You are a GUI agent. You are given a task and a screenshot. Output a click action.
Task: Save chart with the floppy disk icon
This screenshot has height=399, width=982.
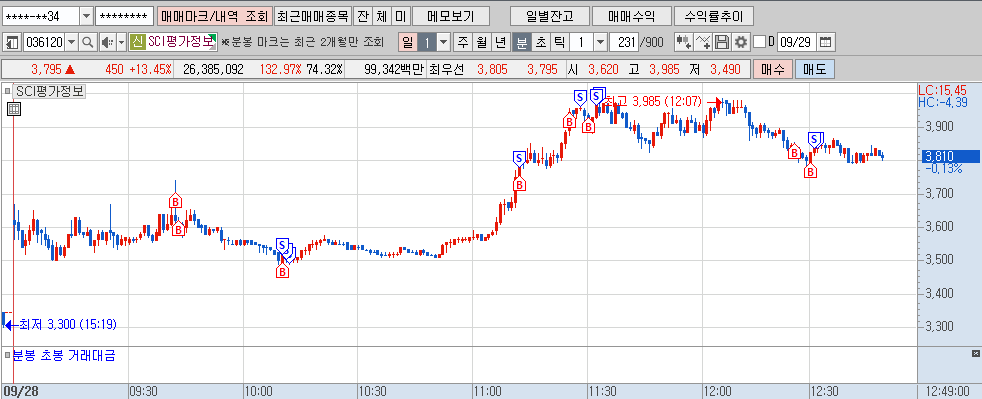(722, 43)
